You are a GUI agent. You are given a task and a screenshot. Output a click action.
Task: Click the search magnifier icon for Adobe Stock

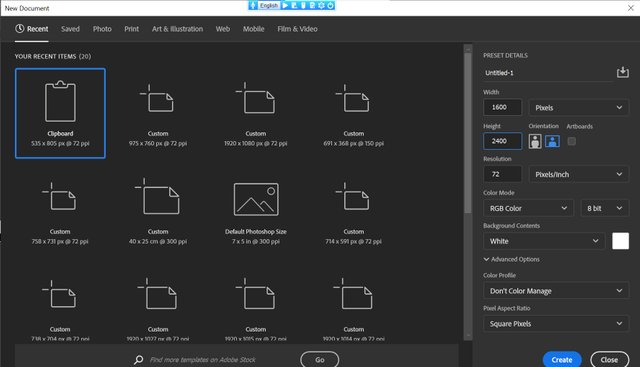139,360
